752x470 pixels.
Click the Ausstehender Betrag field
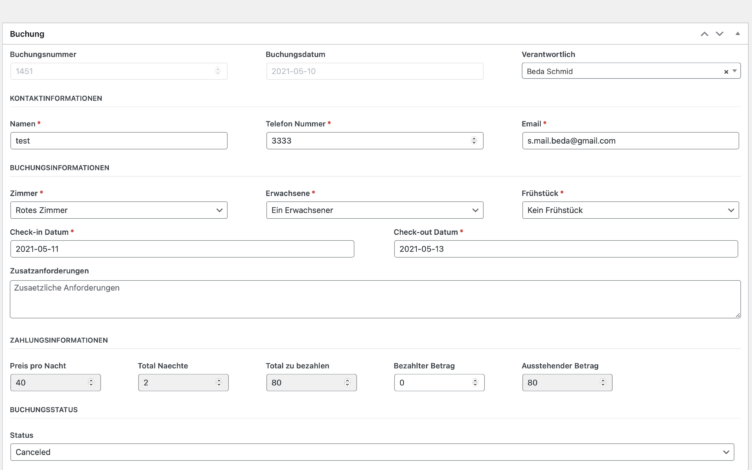pyautogui.click(x=567, y=383)
